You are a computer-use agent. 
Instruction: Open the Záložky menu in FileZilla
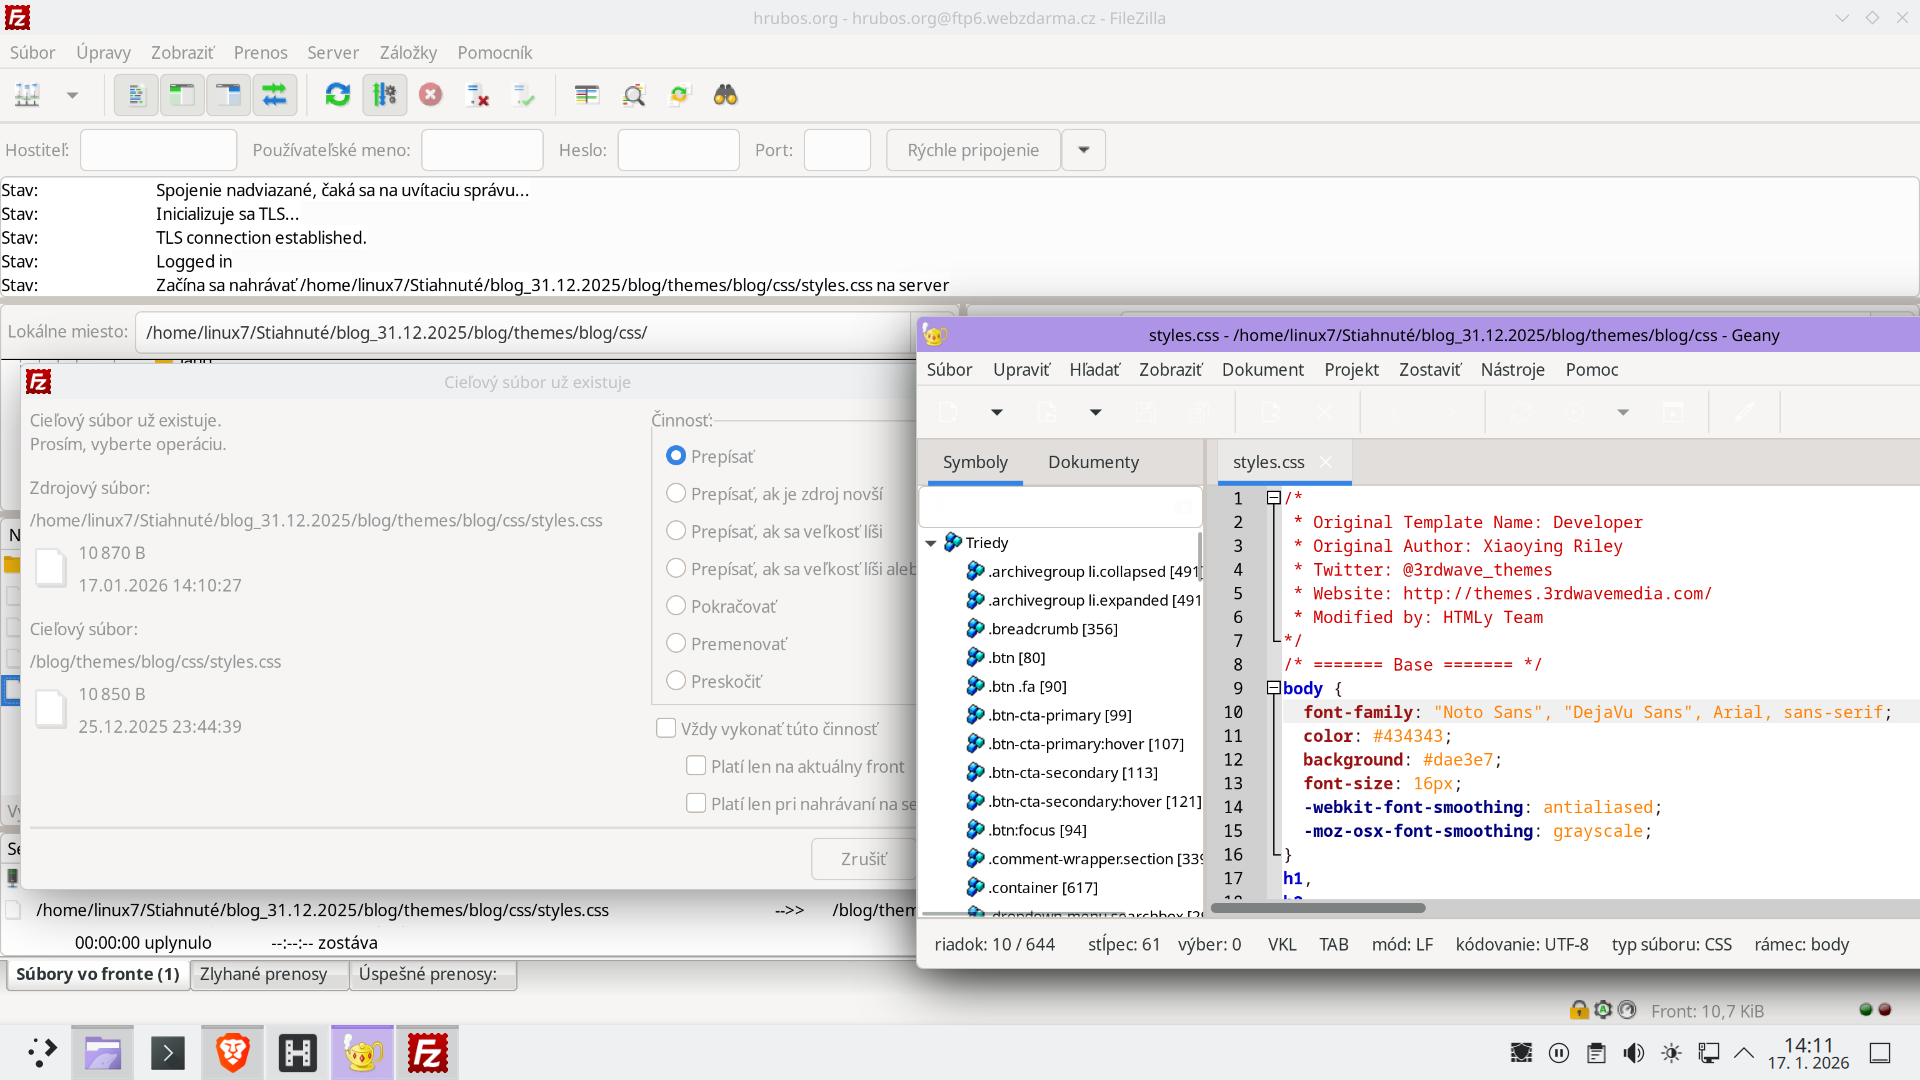click(408, 52)
